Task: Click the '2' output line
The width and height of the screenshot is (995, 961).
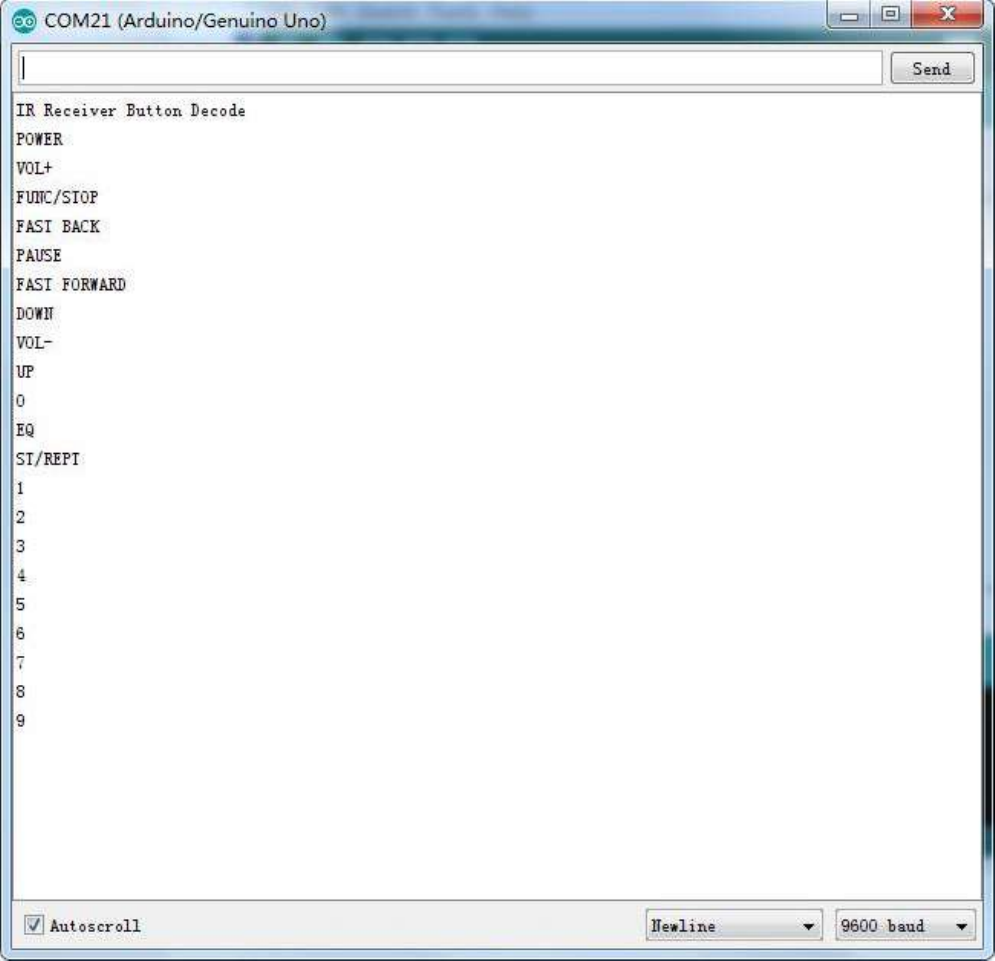Action: (20, 517)
